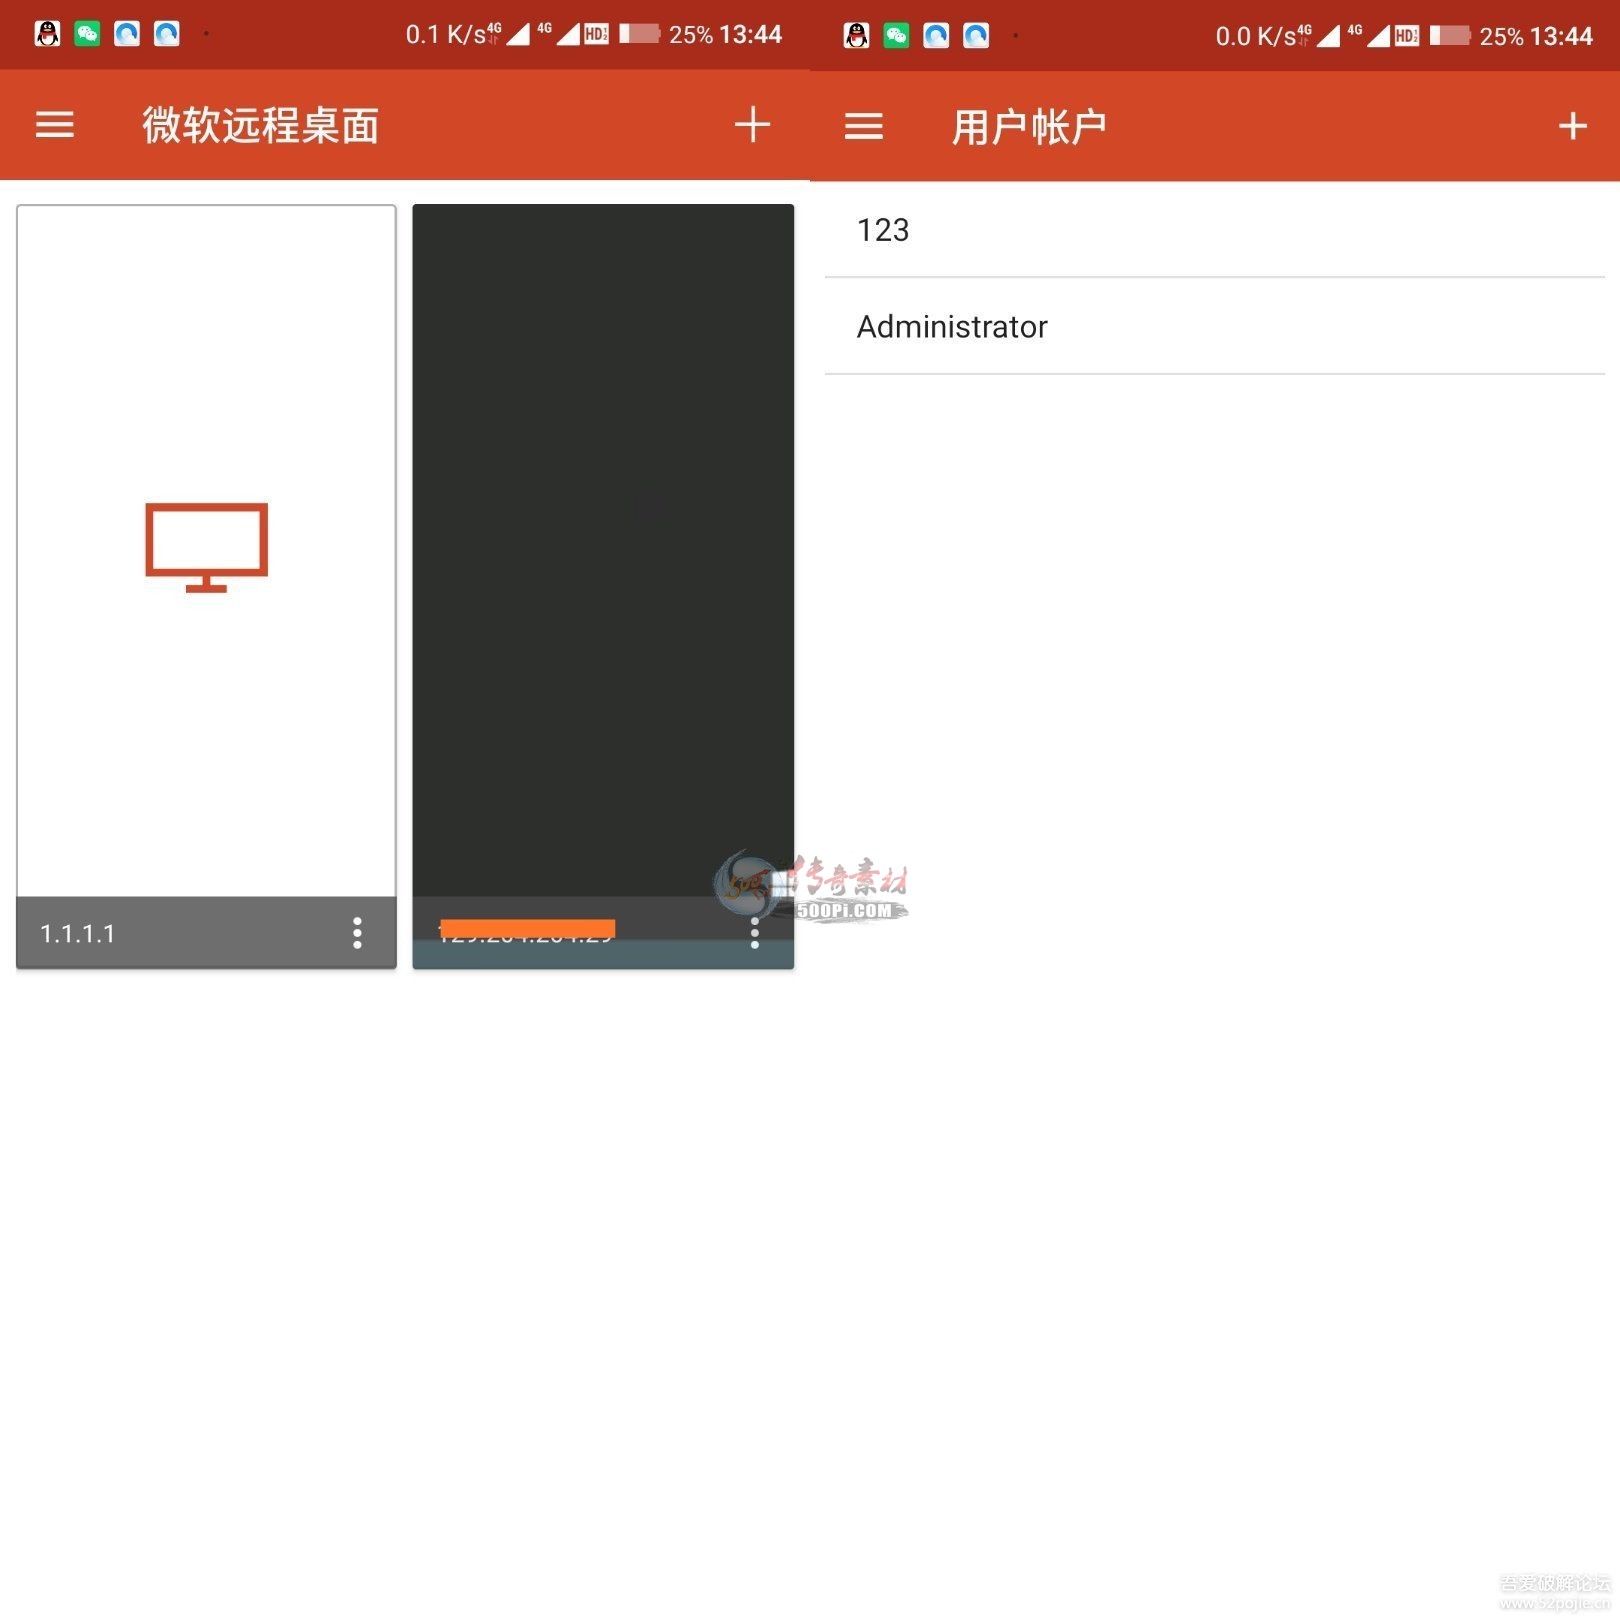
Task: Tap battery indicator in right status bar
Action: coord(1450,36)
